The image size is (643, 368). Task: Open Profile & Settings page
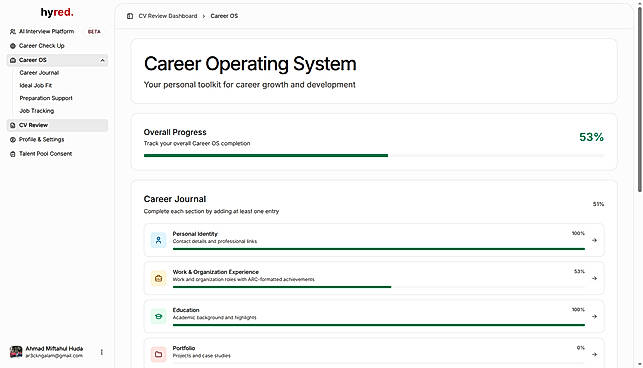[x=41, y=139]
